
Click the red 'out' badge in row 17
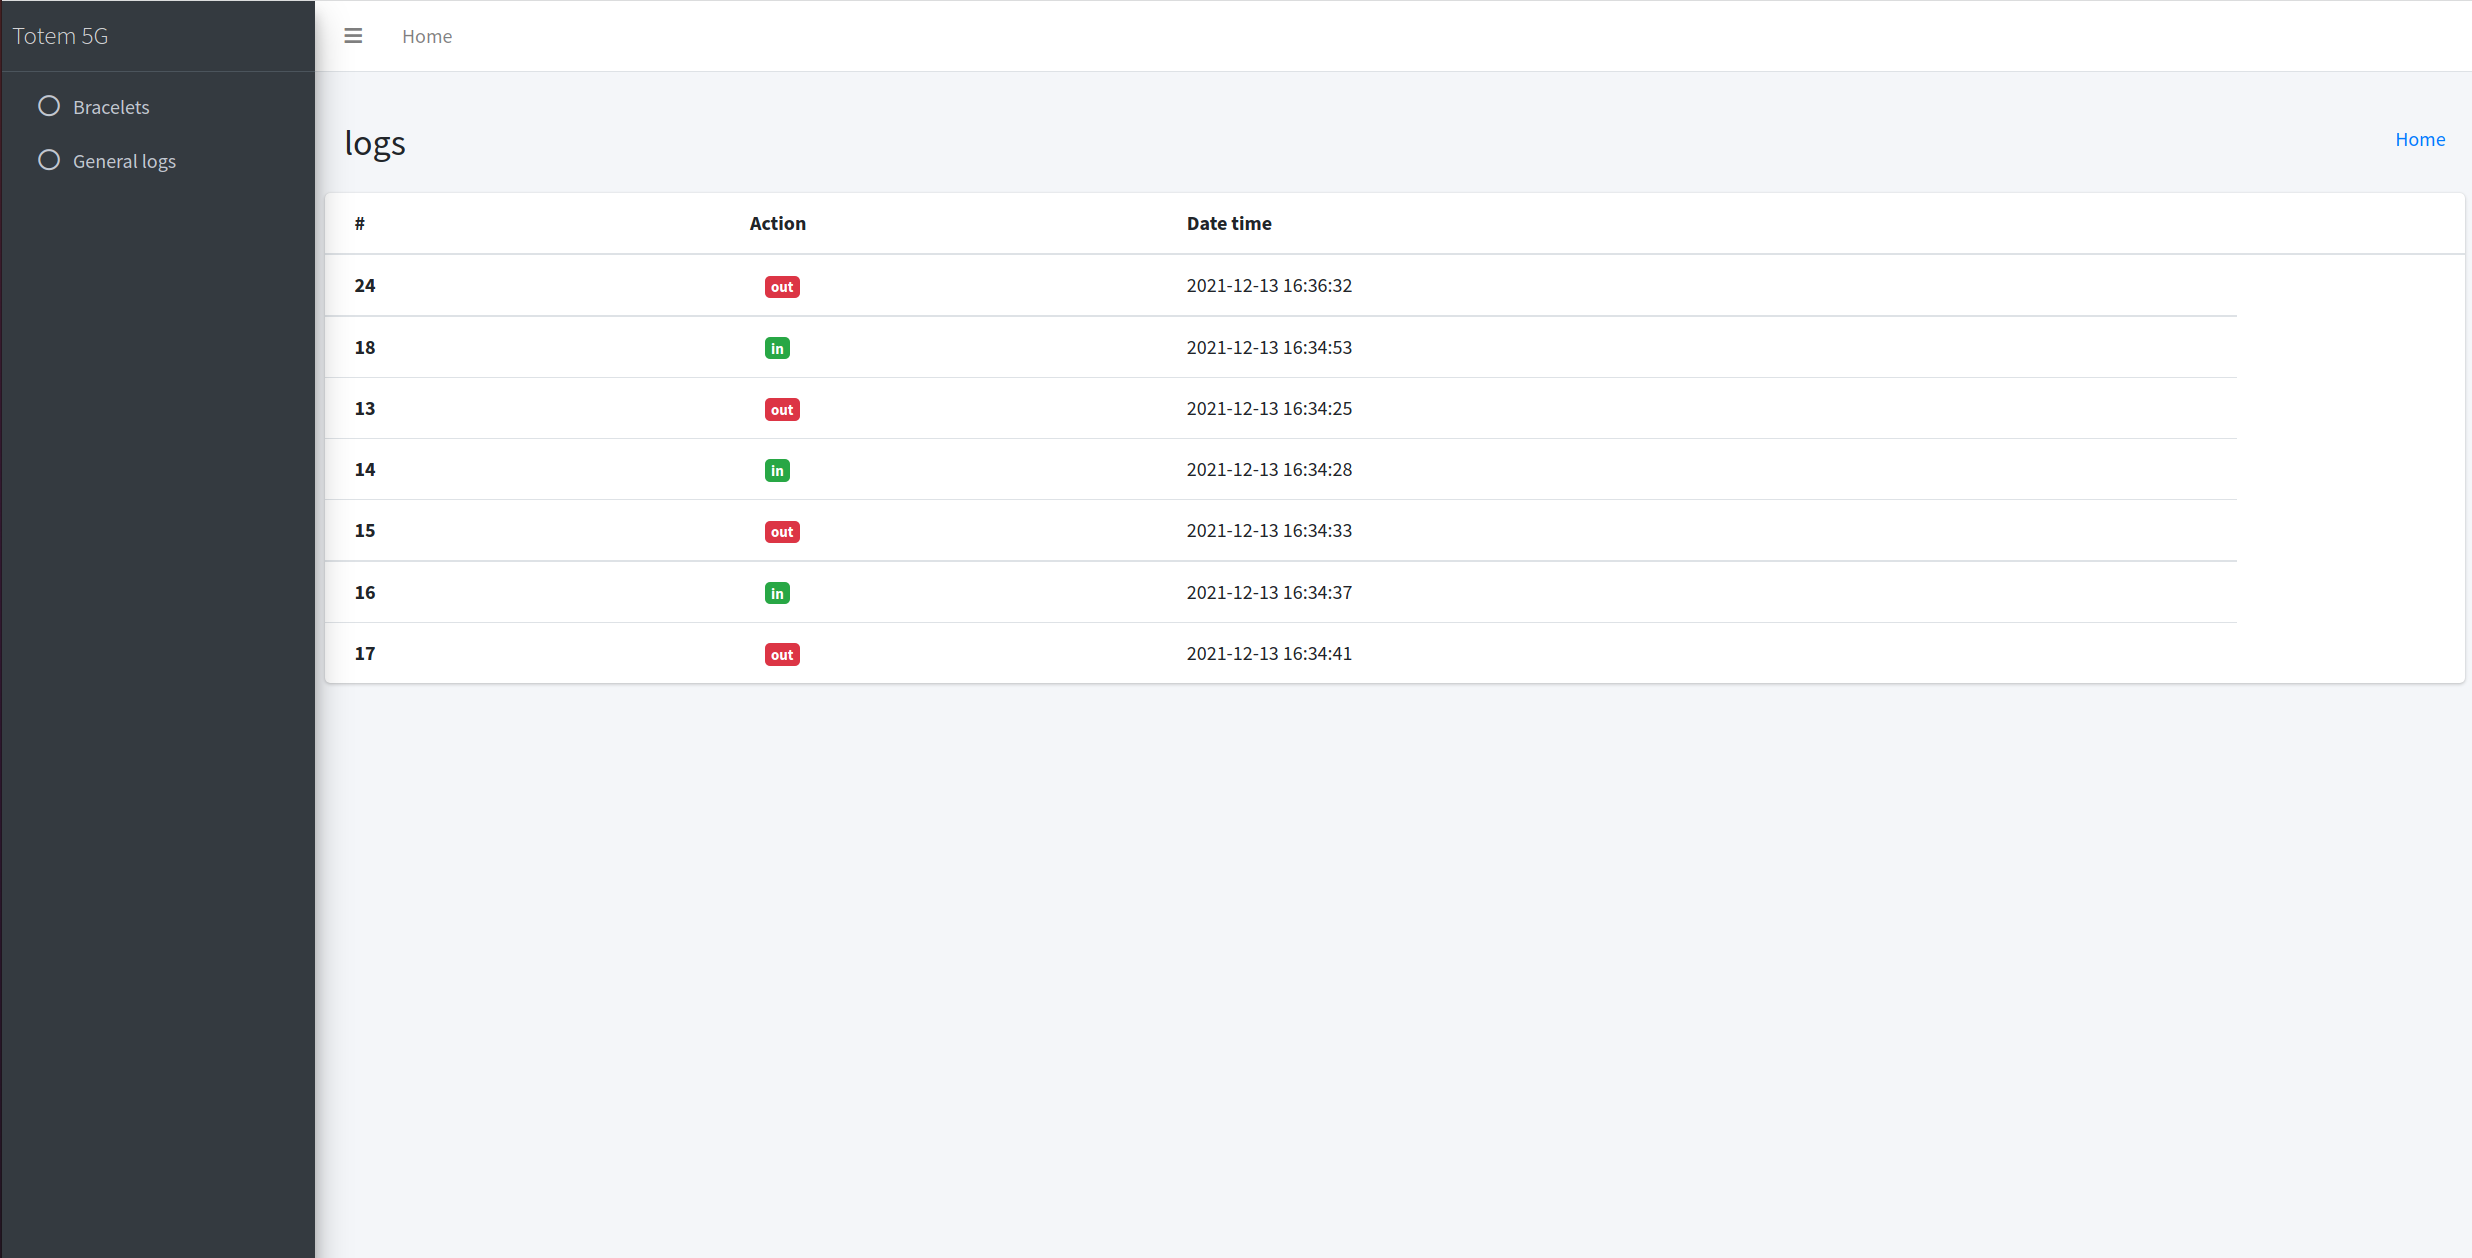tap(781, 655)
